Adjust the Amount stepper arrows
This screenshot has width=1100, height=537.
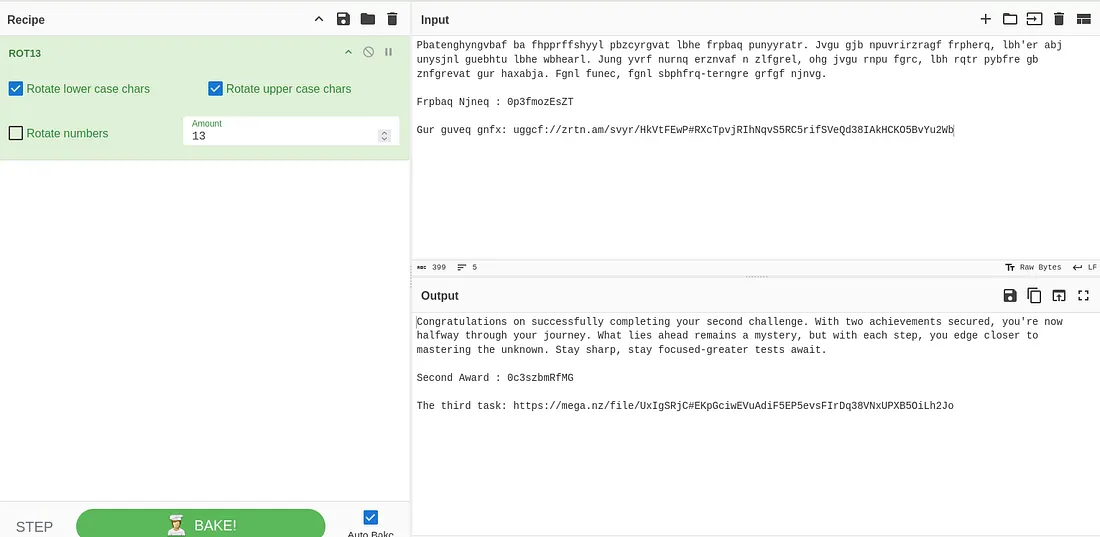click(x=384, y=135)
